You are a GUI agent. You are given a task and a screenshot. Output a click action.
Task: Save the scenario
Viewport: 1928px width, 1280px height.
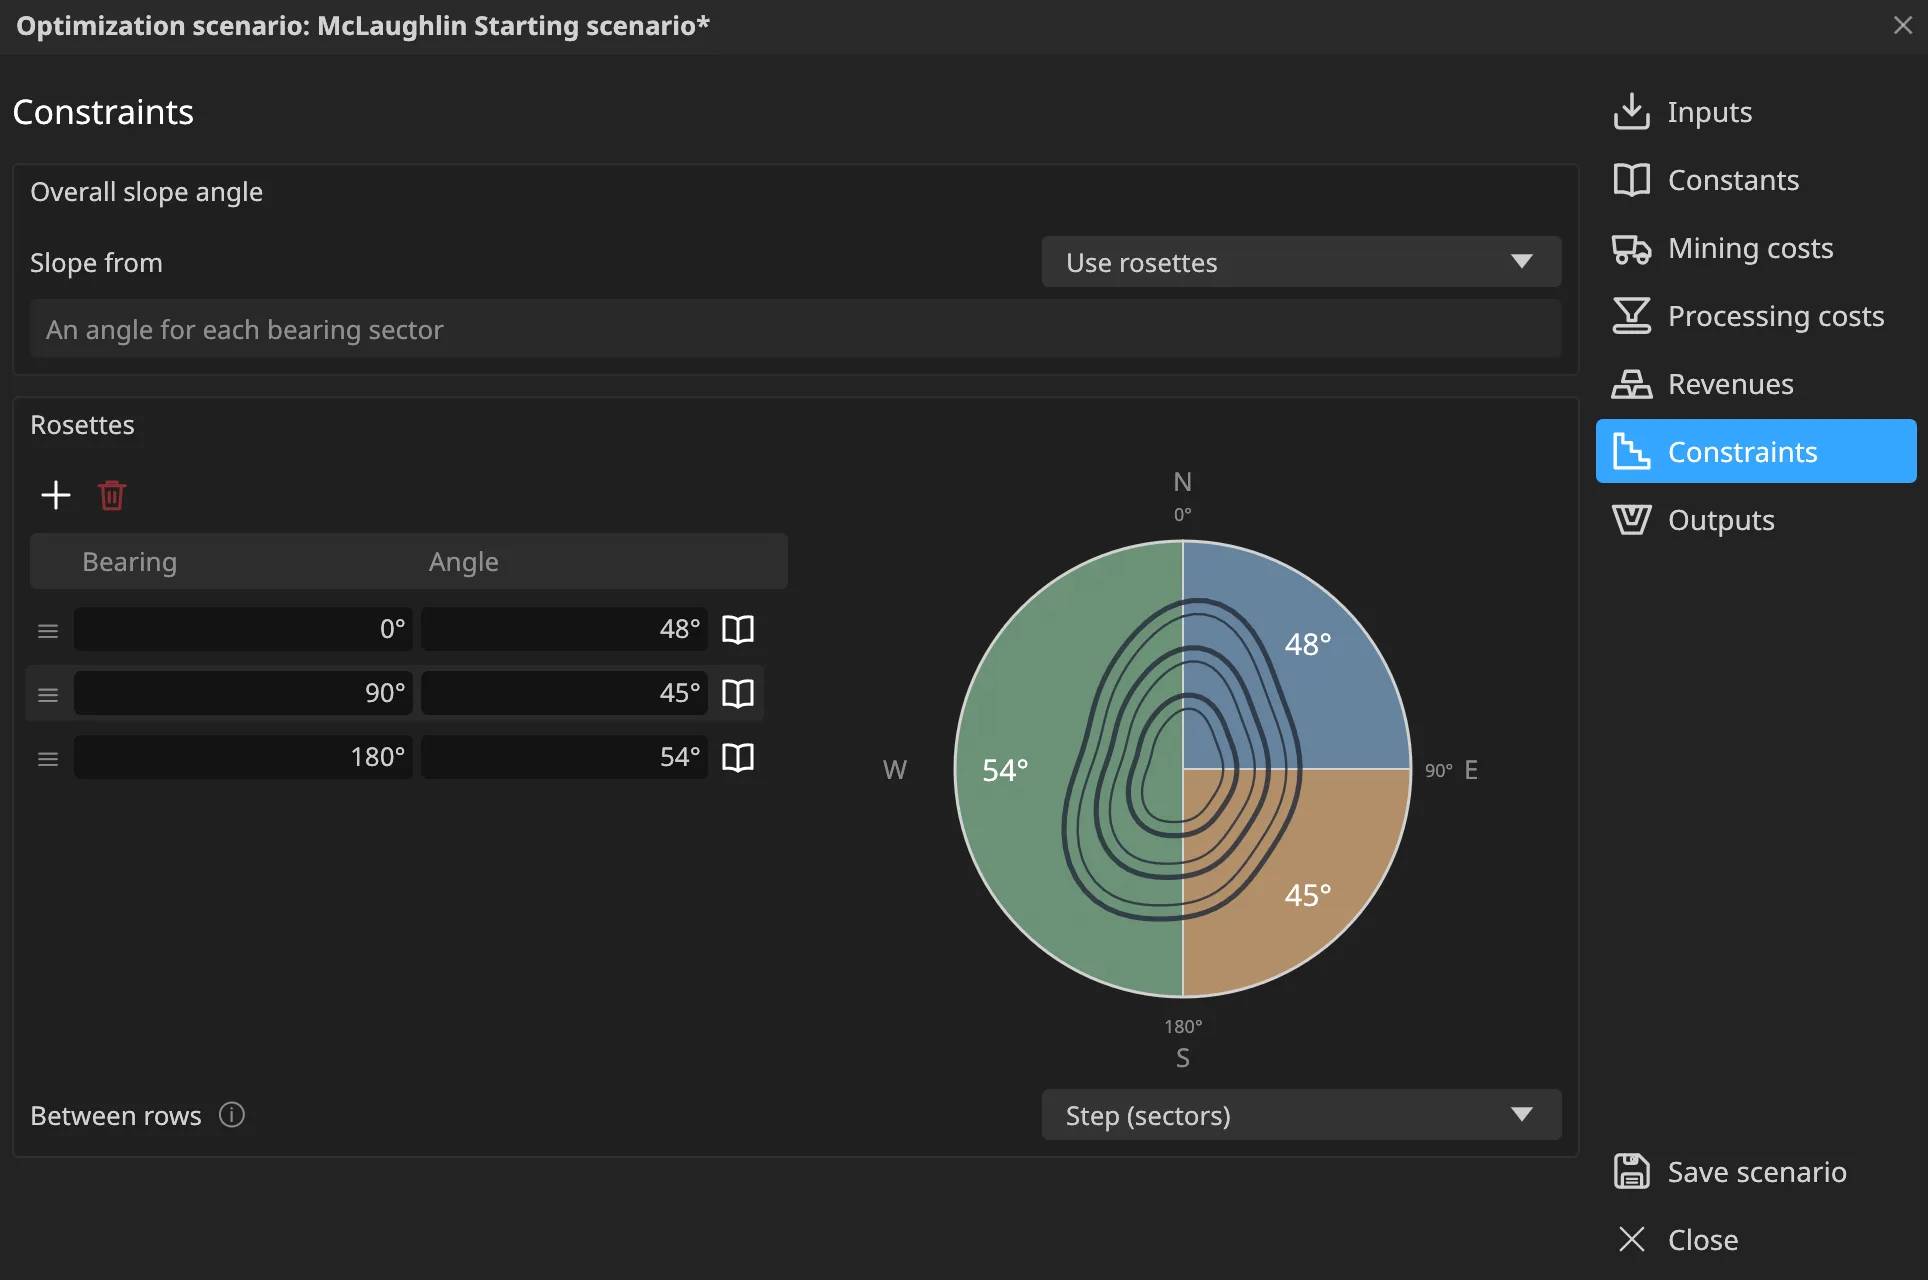click(1756, 1172)
